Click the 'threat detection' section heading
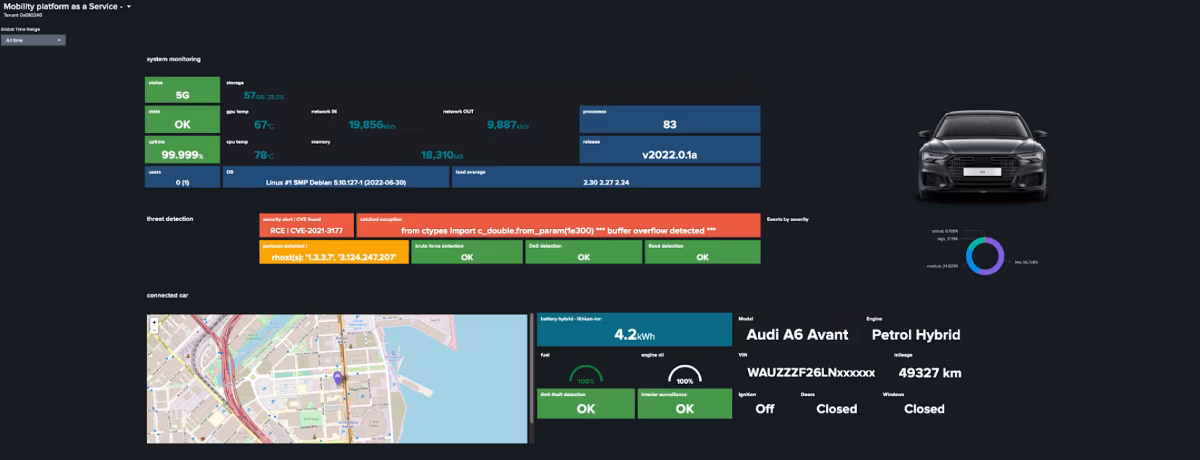 pyautogui.click(x=170, y=218)
